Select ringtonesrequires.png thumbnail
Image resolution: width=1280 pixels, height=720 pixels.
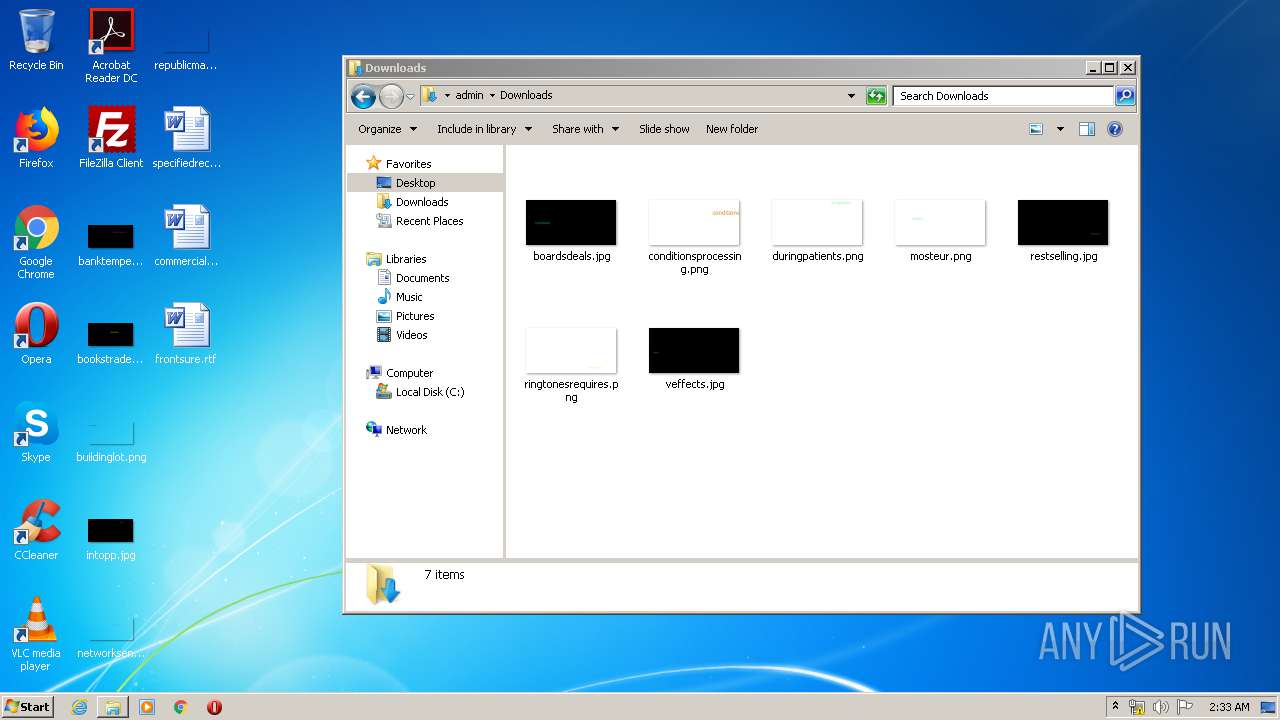click(571, 351)
